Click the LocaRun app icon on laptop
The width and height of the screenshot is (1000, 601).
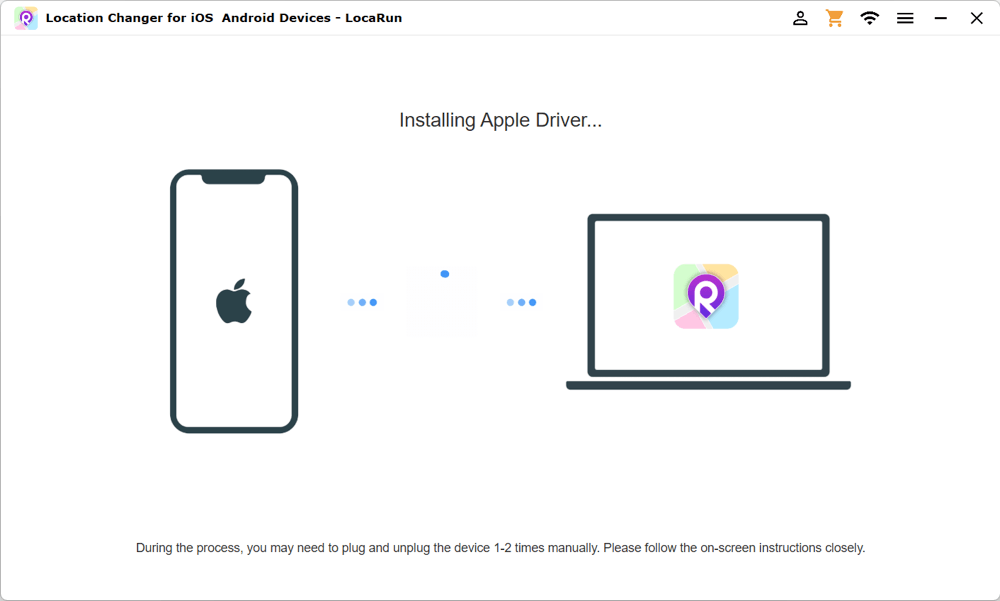[x=706, y=297]
